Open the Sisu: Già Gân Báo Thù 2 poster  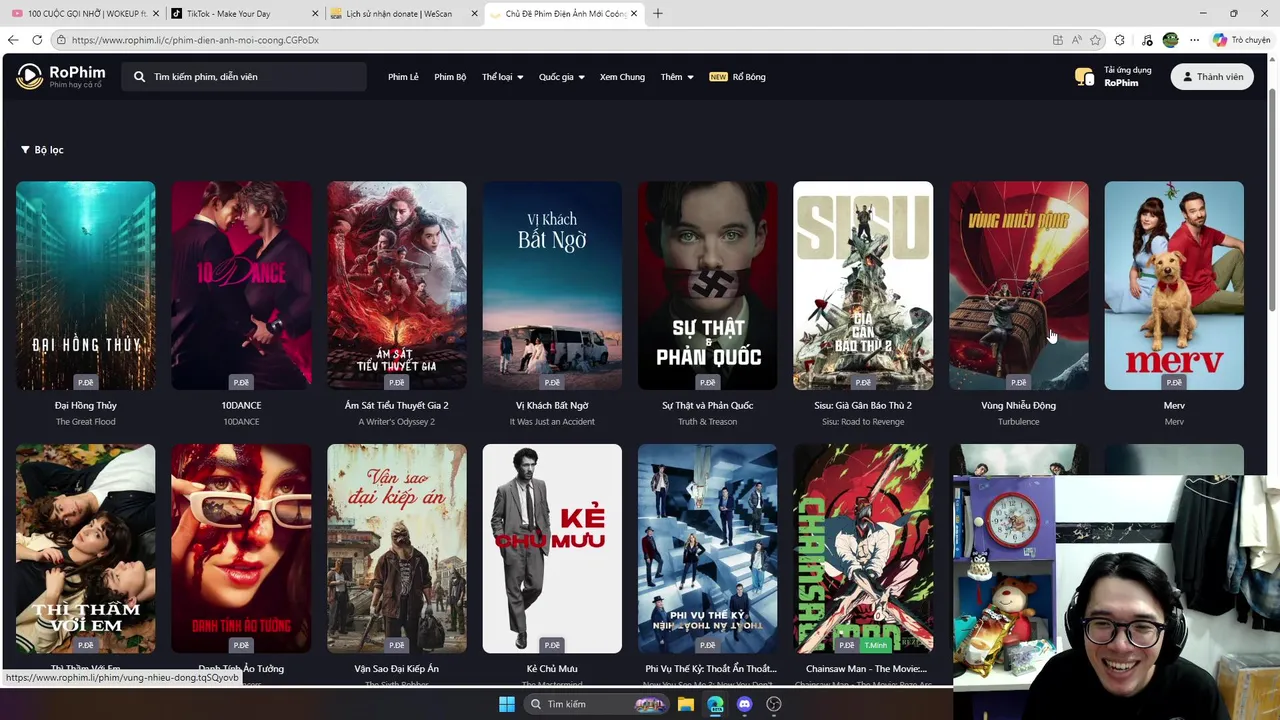[863, 285]
